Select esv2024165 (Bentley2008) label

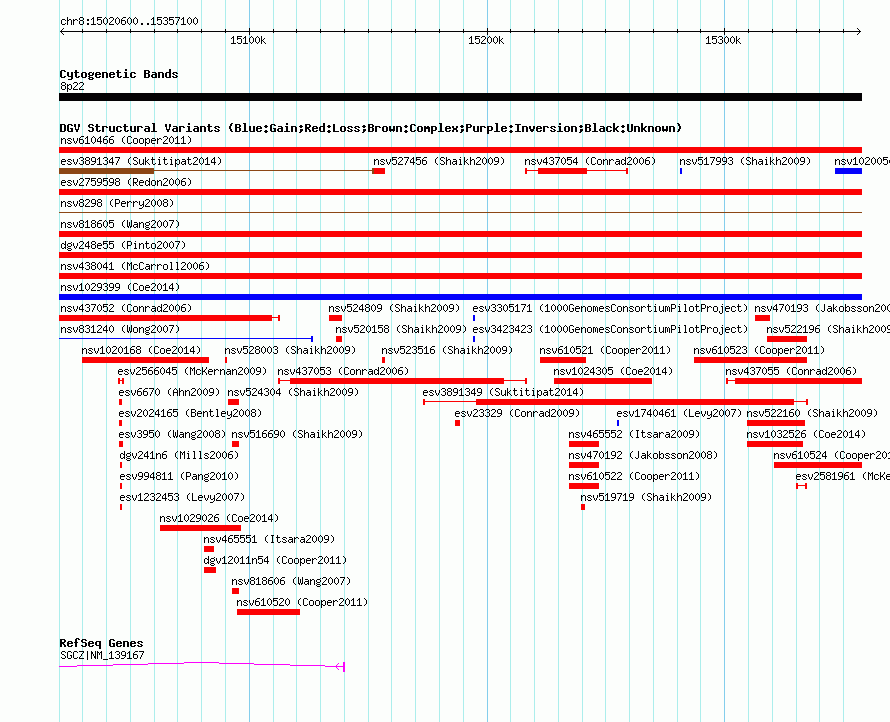click(x=190, y=413)
